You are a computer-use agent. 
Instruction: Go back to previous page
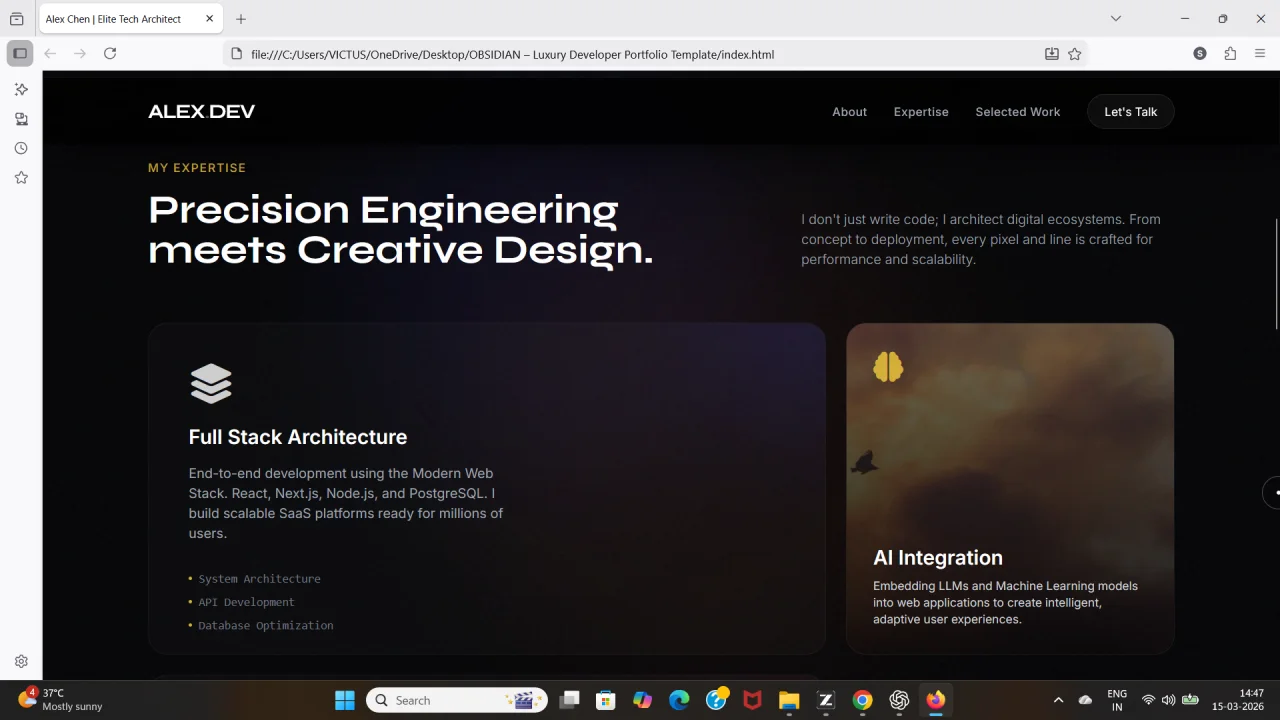50,53
